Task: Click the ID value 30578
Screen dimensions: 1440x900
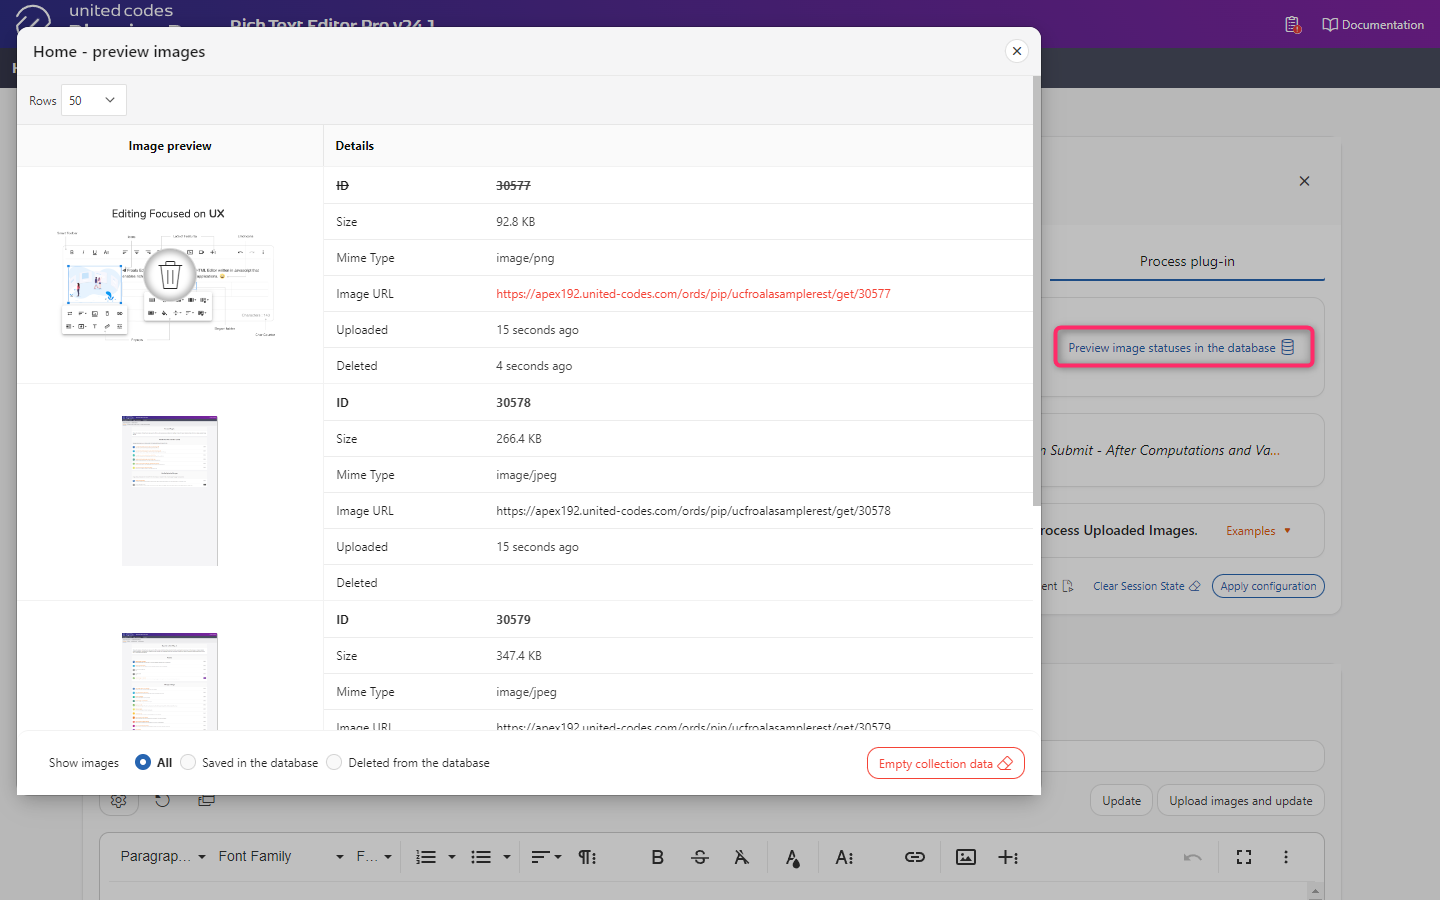Action: [513, 403]
